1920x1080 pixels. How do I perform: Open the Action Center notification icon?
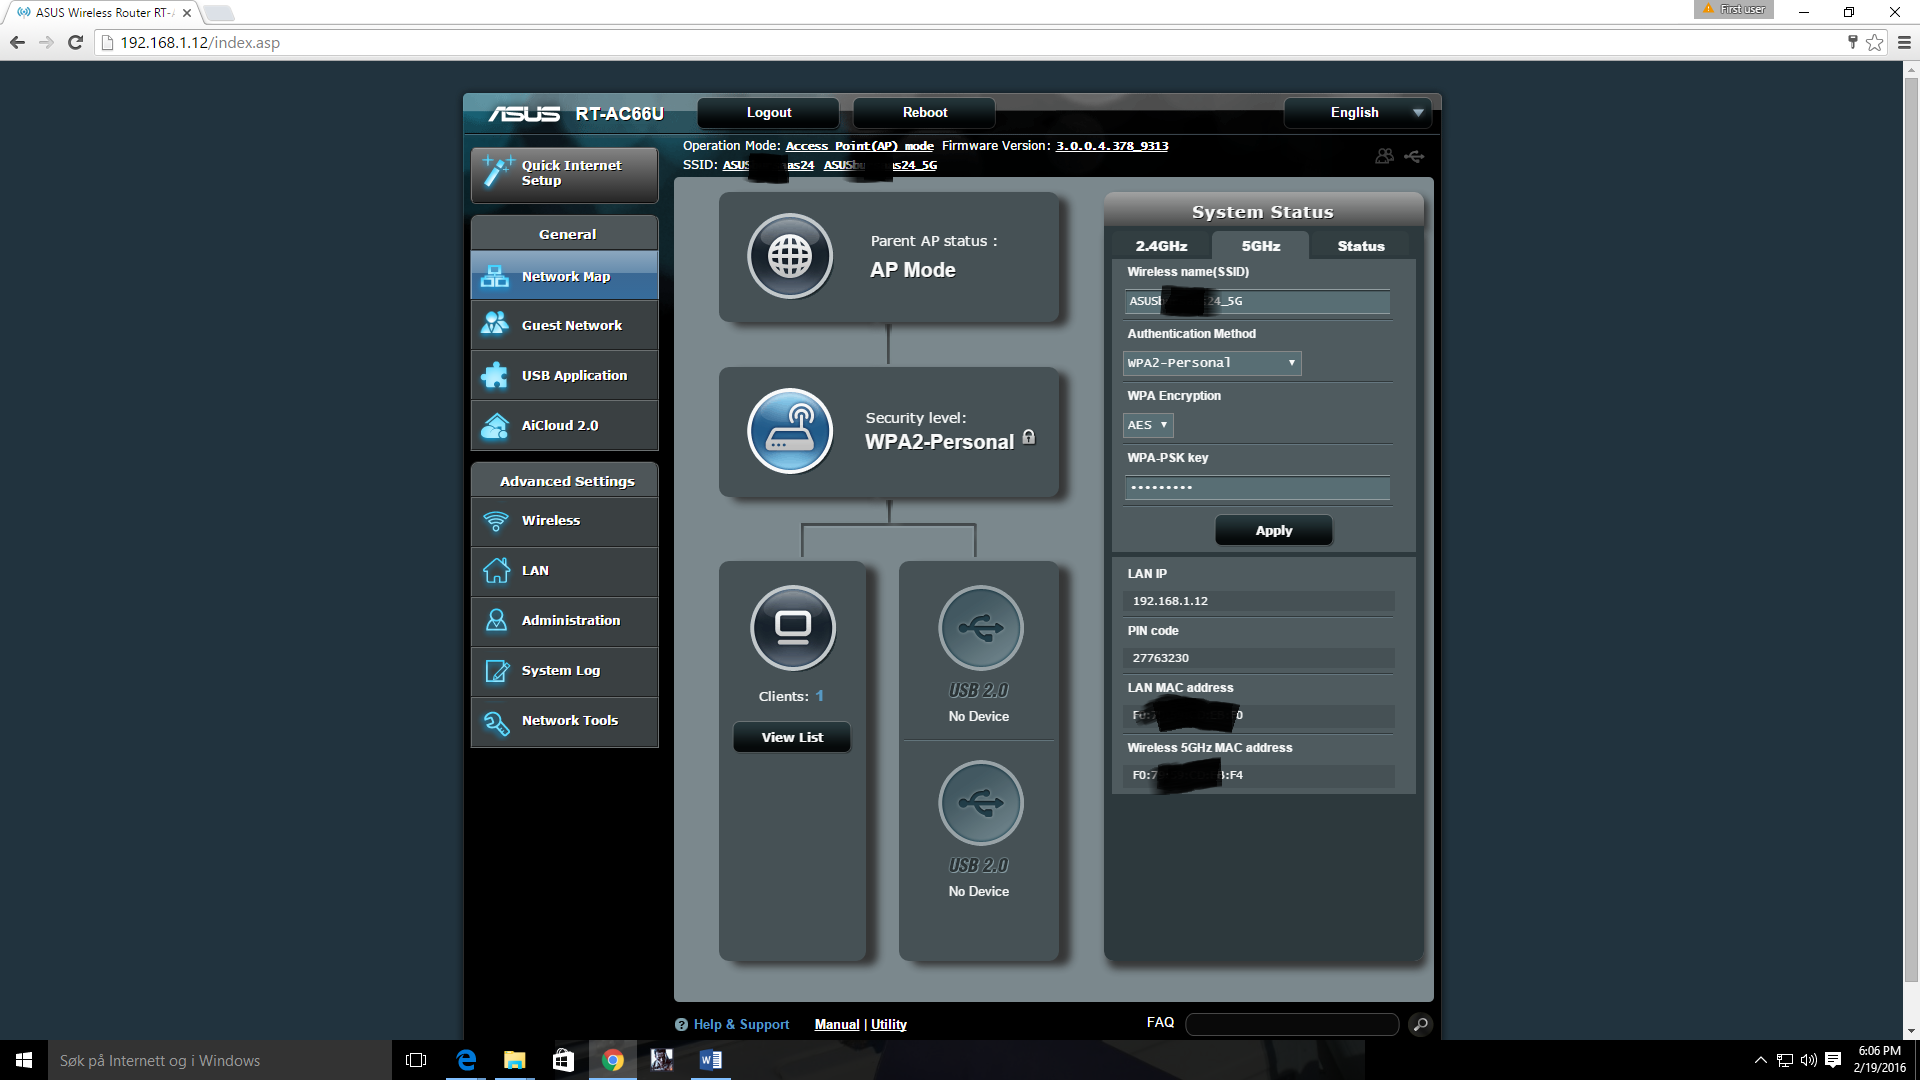(x=1833, y=1060)
